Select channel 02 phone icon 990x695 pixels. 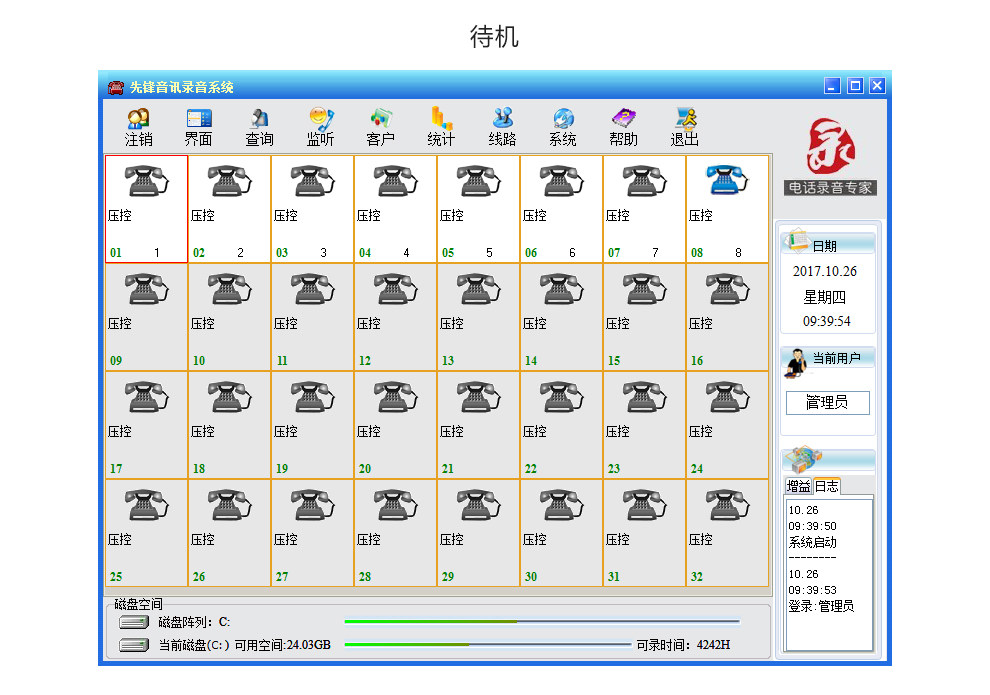[x=230, y=181]
